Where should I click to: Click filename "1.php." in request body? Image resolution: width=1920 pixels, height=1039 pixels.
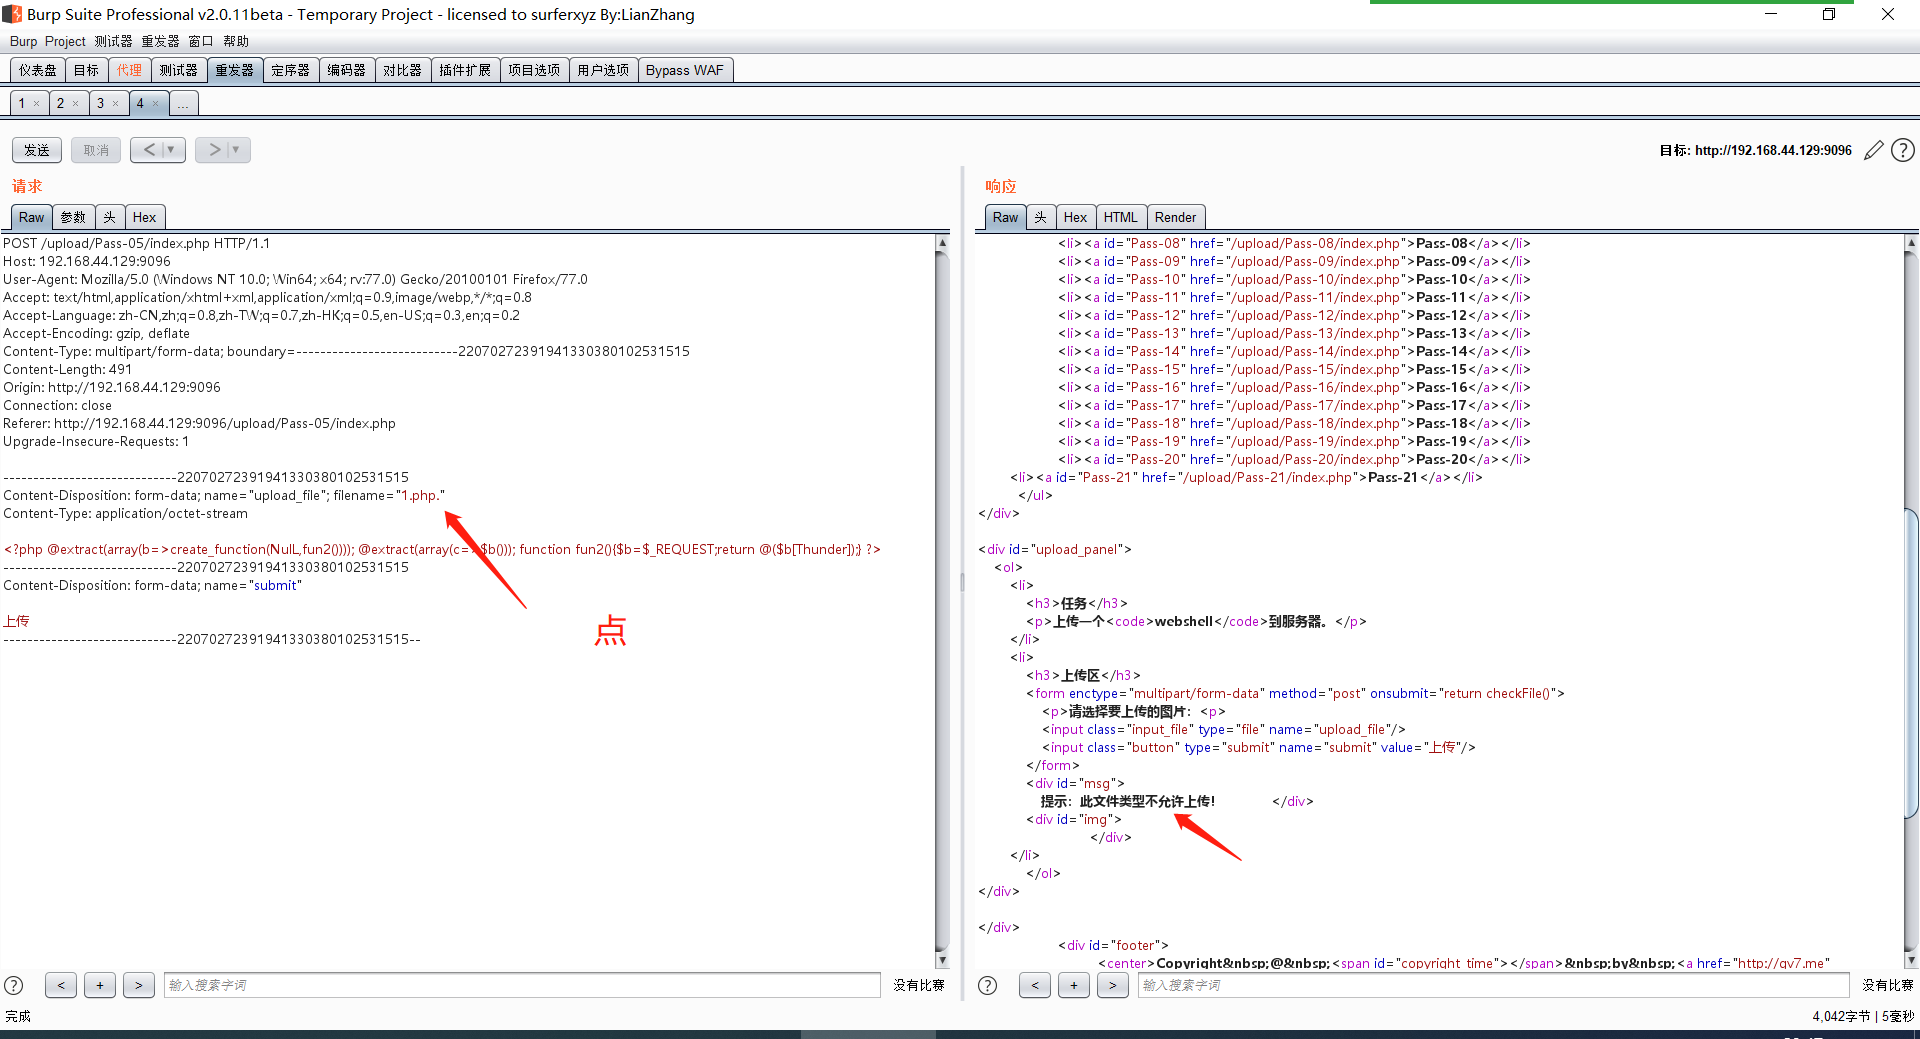421,496
